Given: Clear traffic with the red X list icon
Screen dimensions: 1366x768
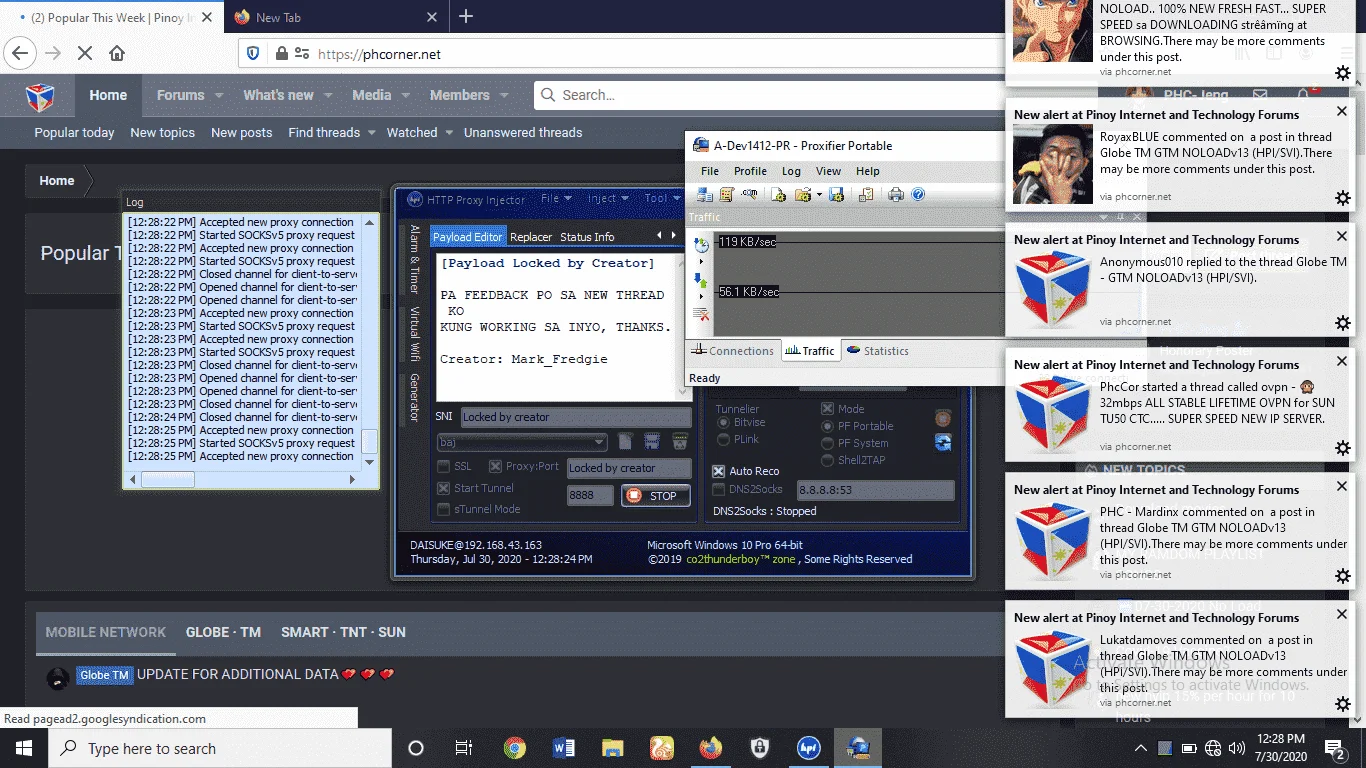Looking at the screenshot, I should pos(701,315).
